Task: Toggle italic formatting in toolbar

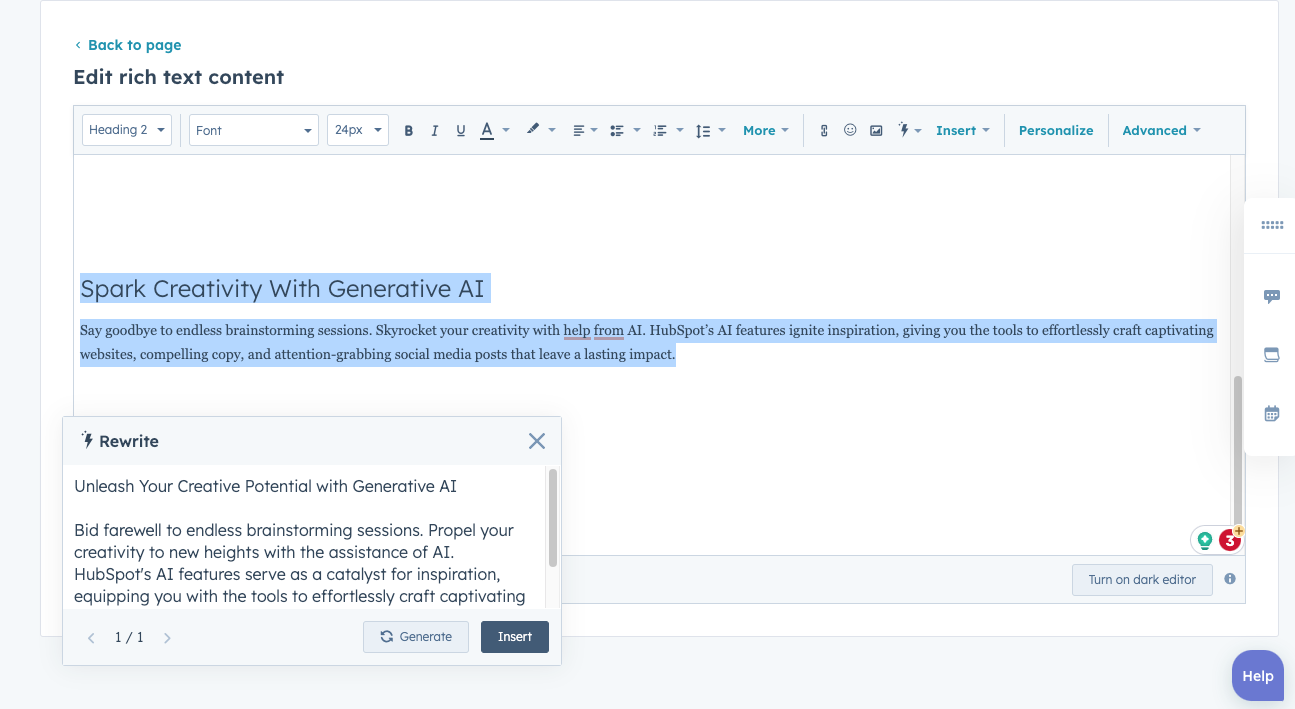Action: pos(434,131)
